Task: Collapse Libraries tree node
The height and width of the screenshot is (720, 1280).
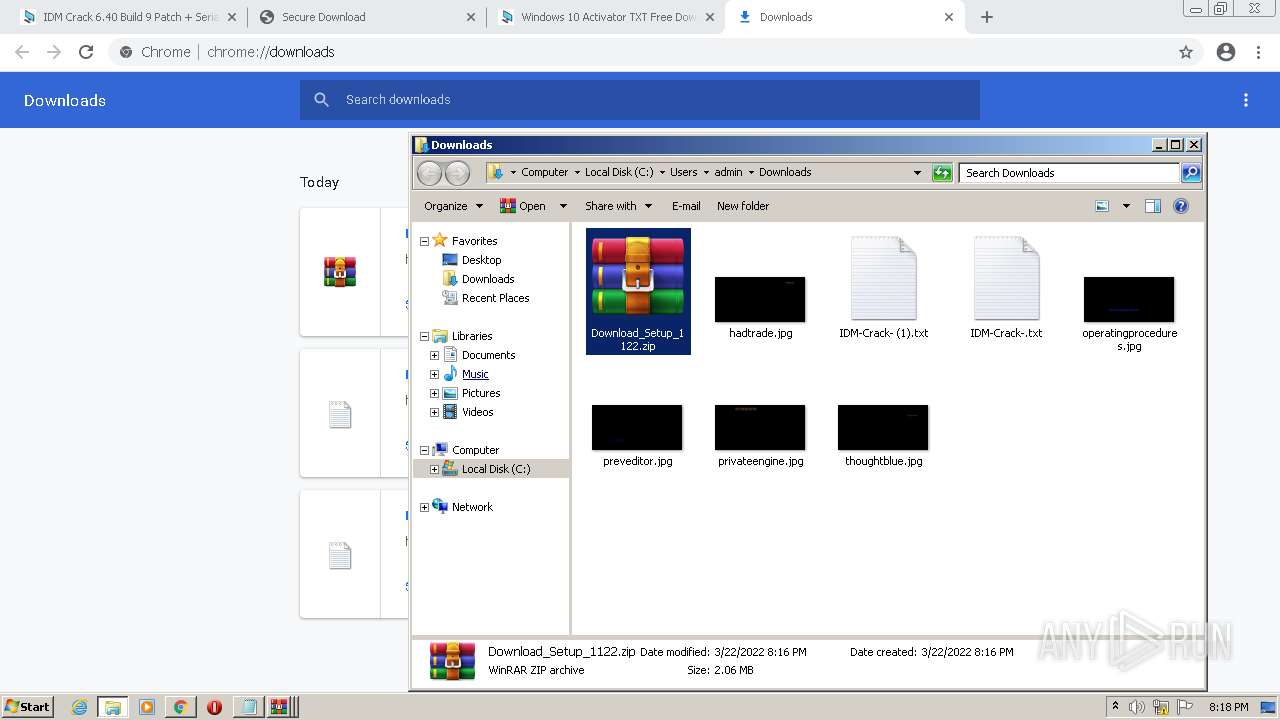Action: tap(424, 336)
